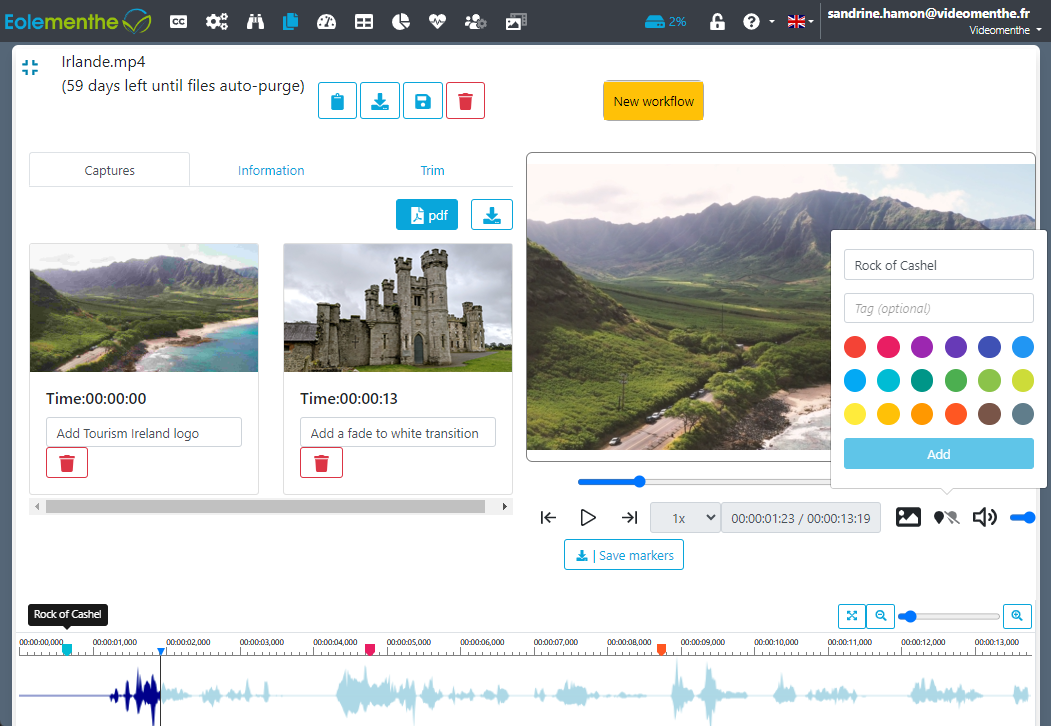Open the closed captions CC tool
Image resolution: width=1051 pixels, height=726 pixels.
click(x=178, y=21)
